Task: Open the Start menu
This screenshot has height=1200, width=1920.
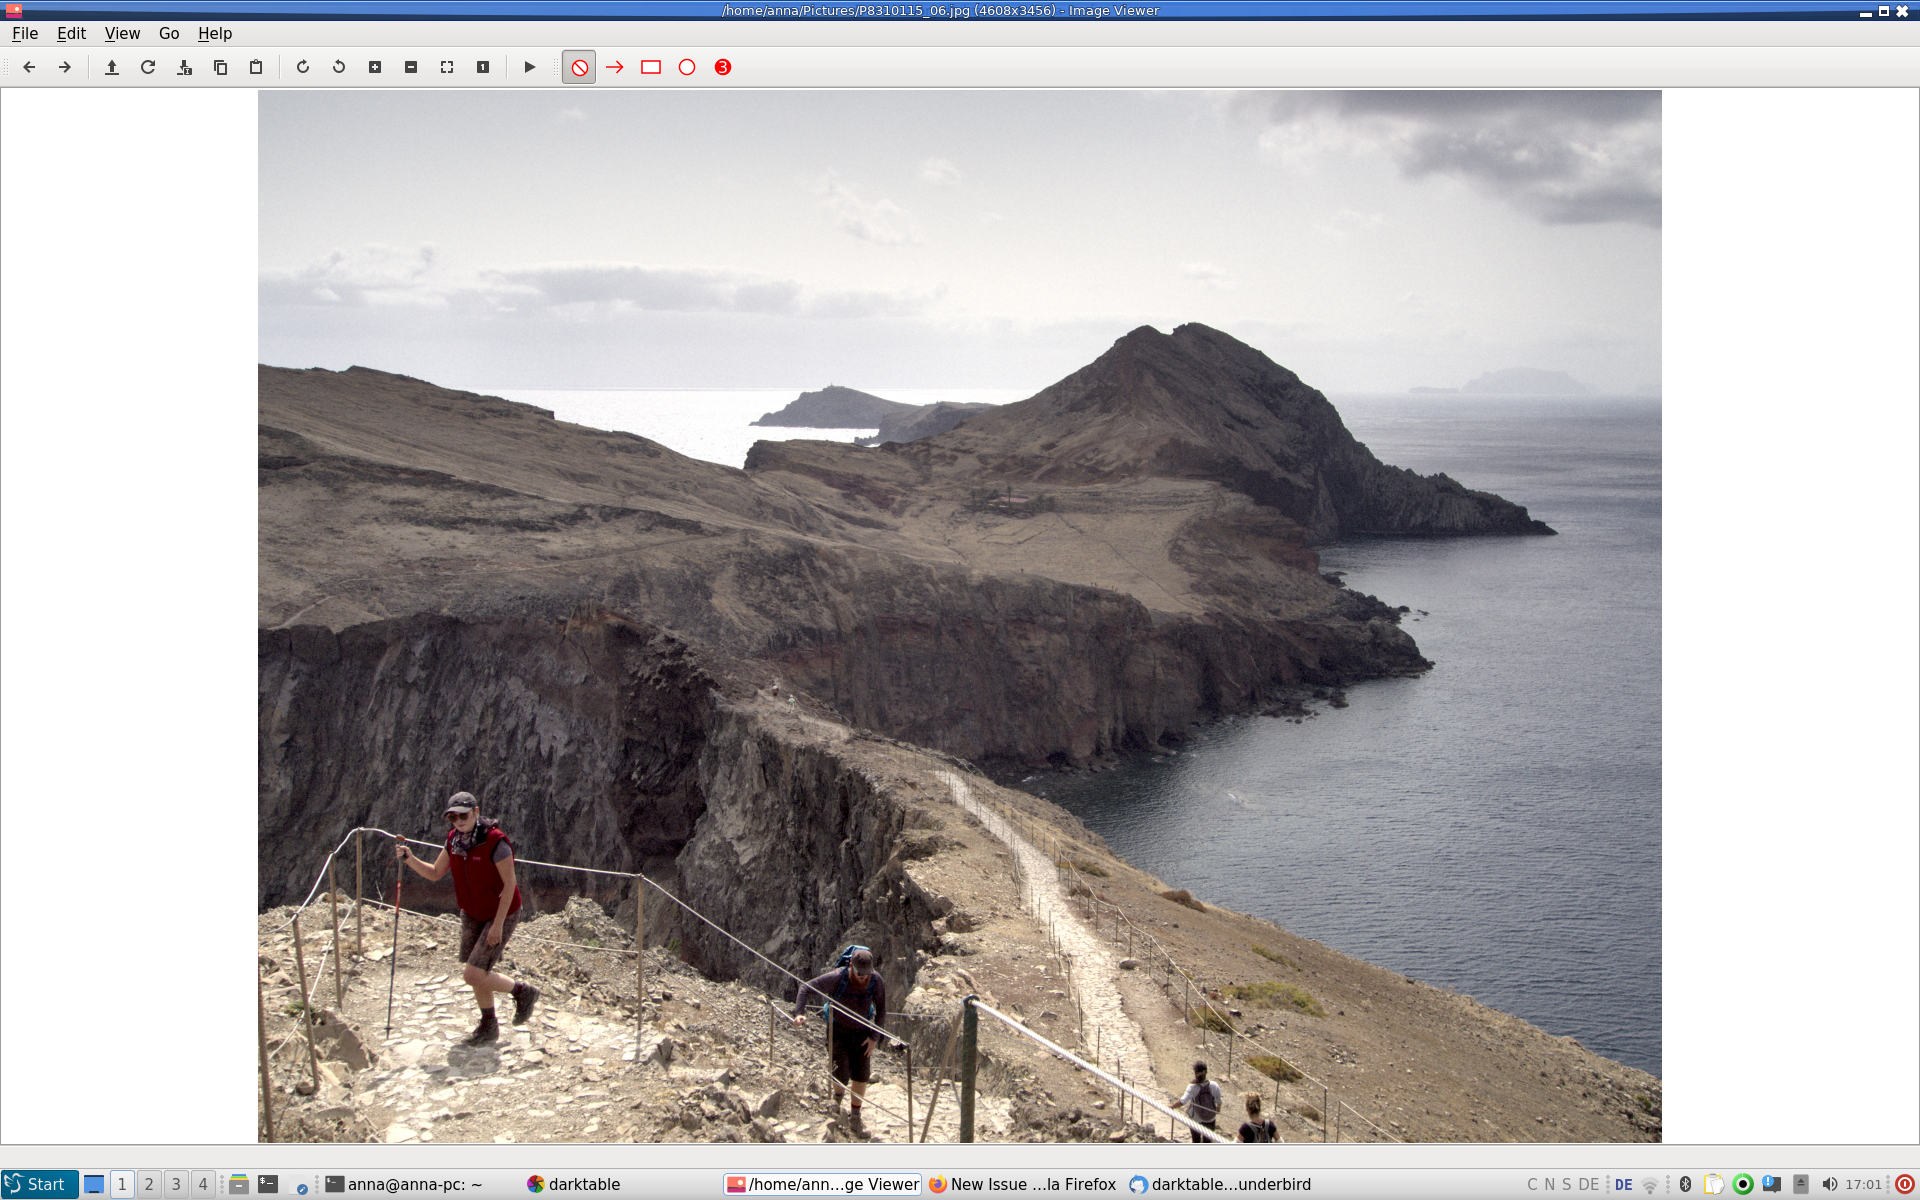Action: (37, 1184)
